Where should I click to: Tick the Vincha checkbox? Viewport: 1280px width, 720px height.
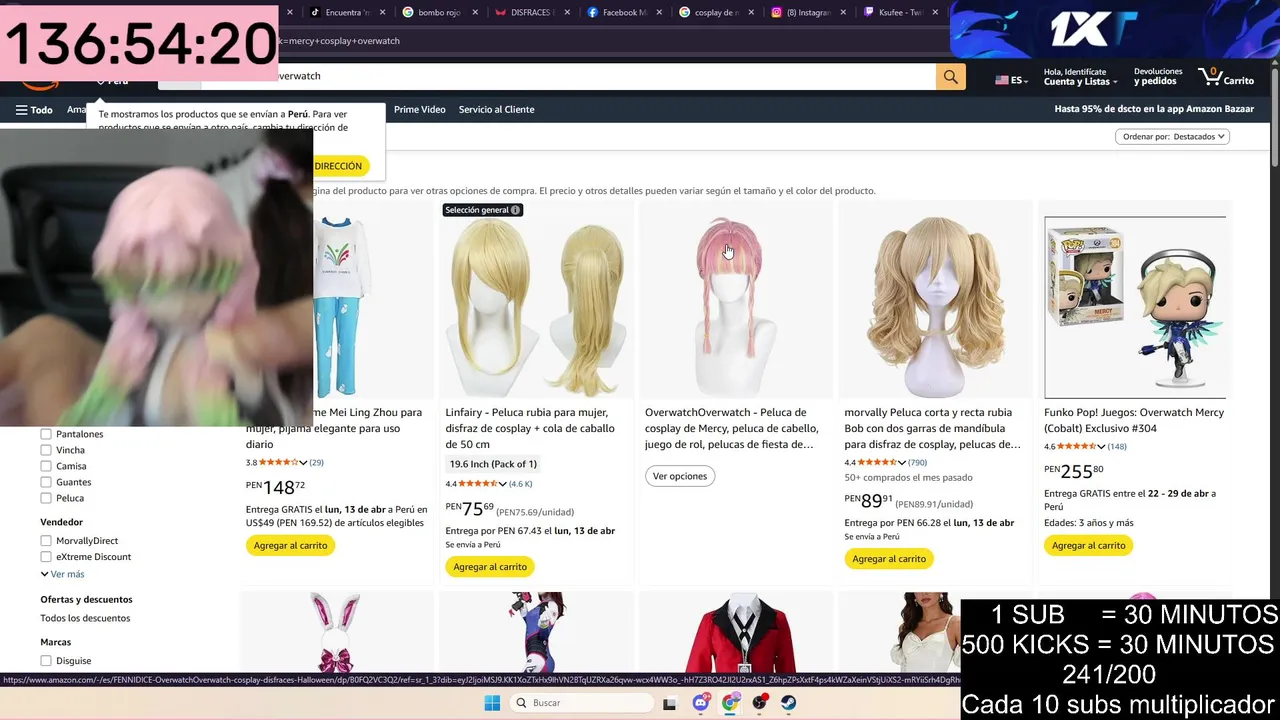click(46, 450)
